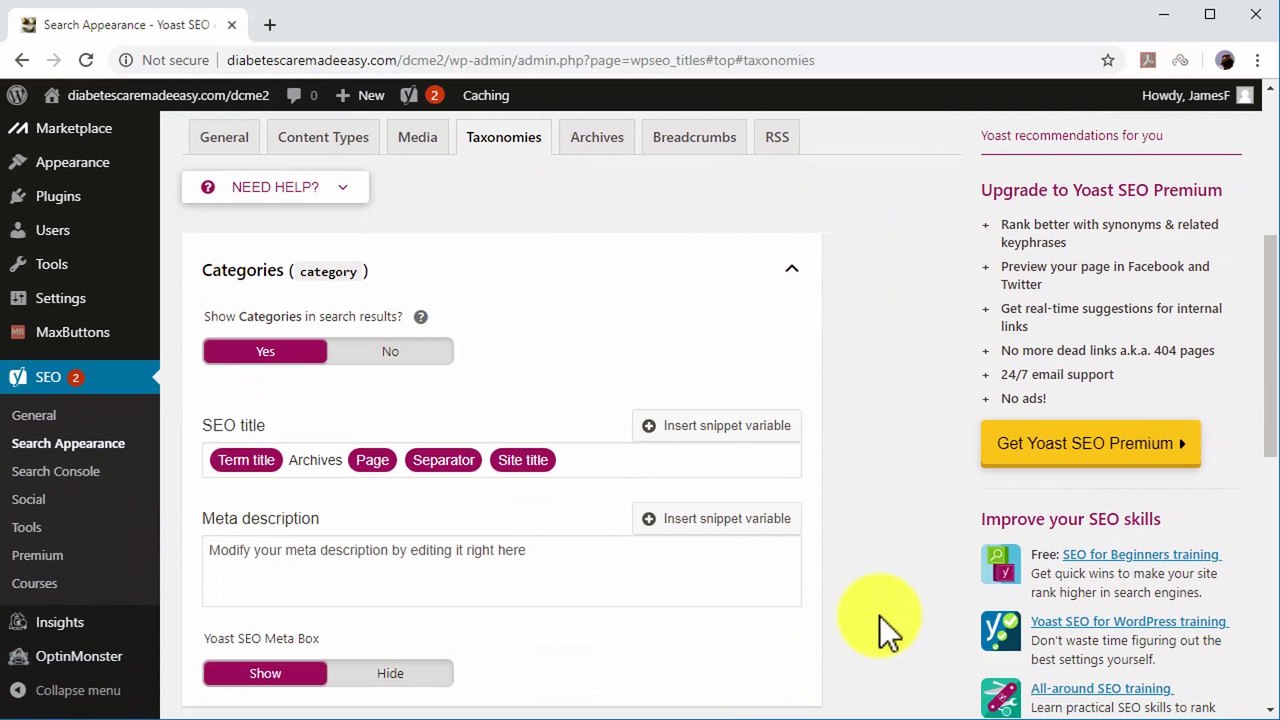Open the All-around SEO training link
1280x720 pixels.
click(1101, 688)
